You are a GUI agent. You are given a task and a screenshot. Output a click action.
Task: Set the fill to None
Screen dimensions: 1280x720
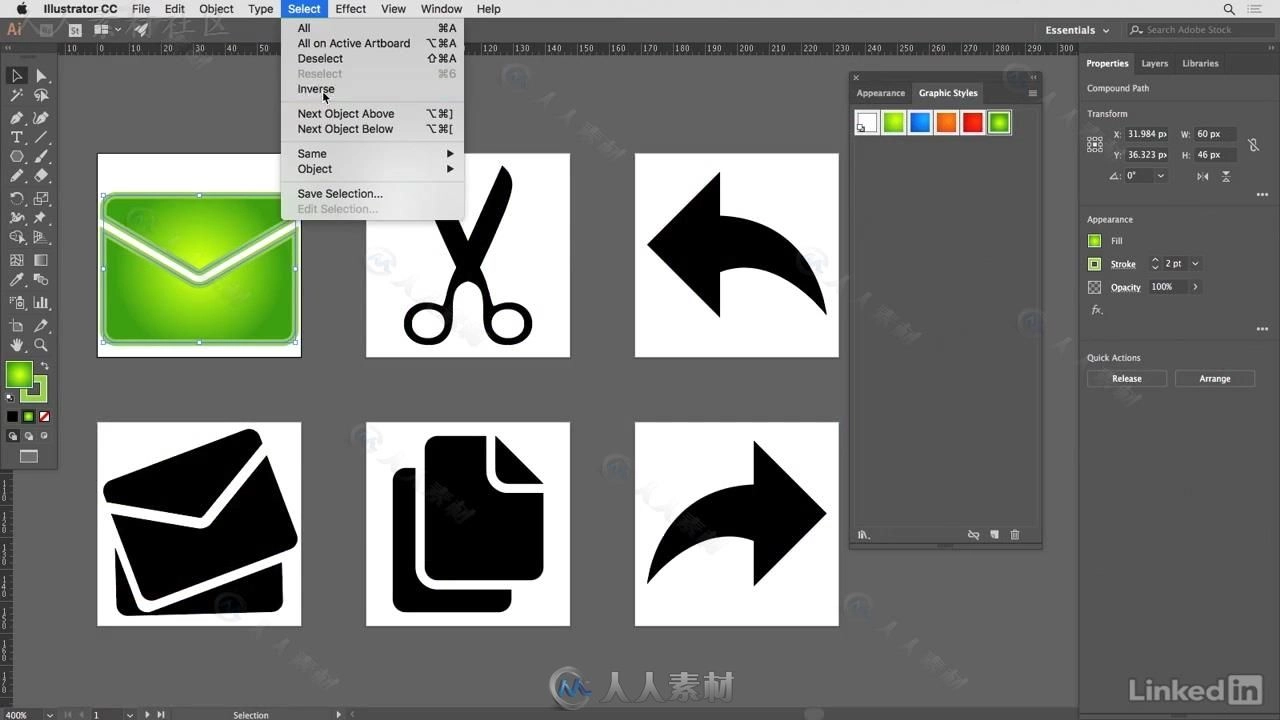pyautogui.click(x=44, y=417)
